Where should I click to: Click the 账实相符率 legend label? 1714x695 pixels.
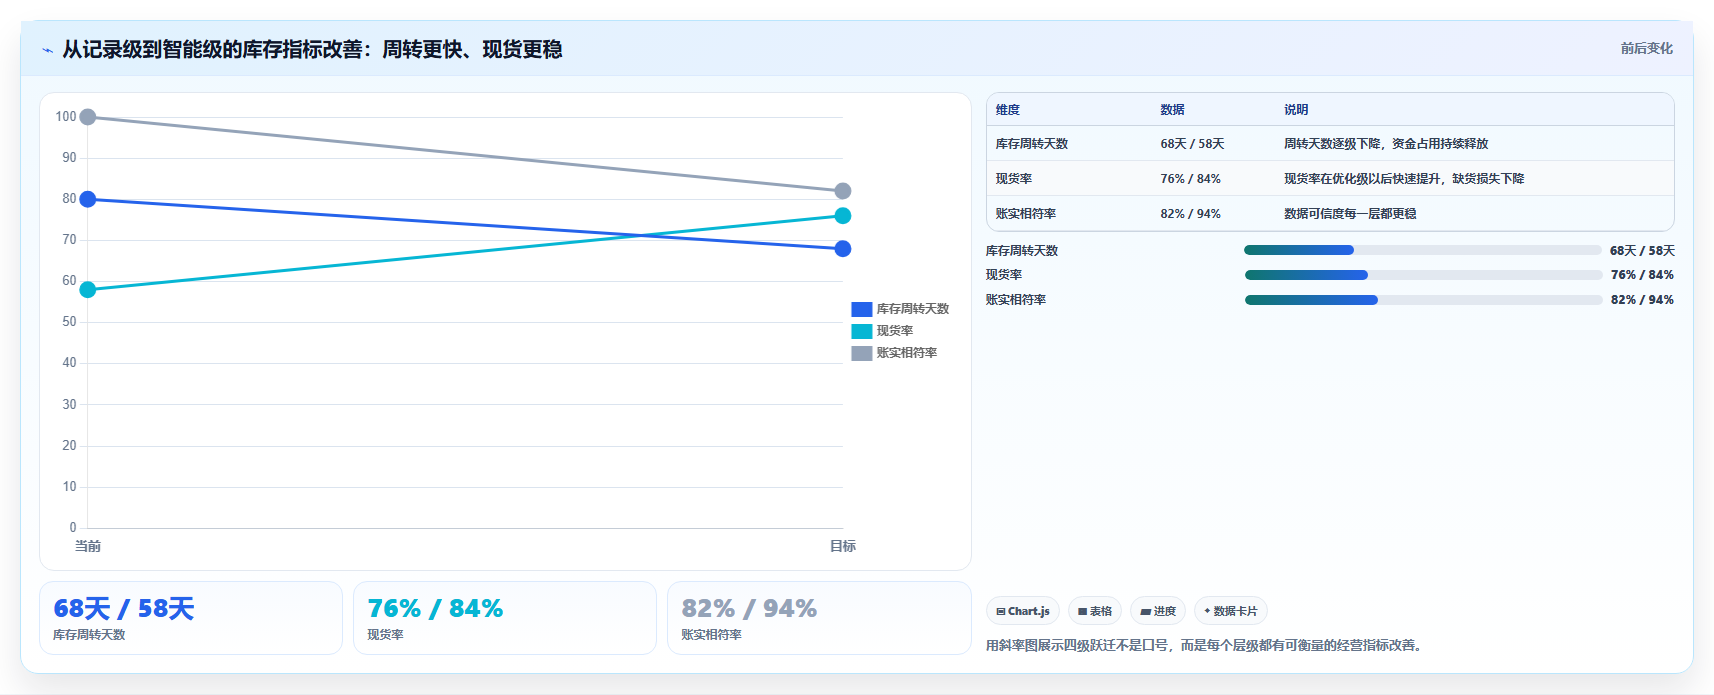coord(907,353)
